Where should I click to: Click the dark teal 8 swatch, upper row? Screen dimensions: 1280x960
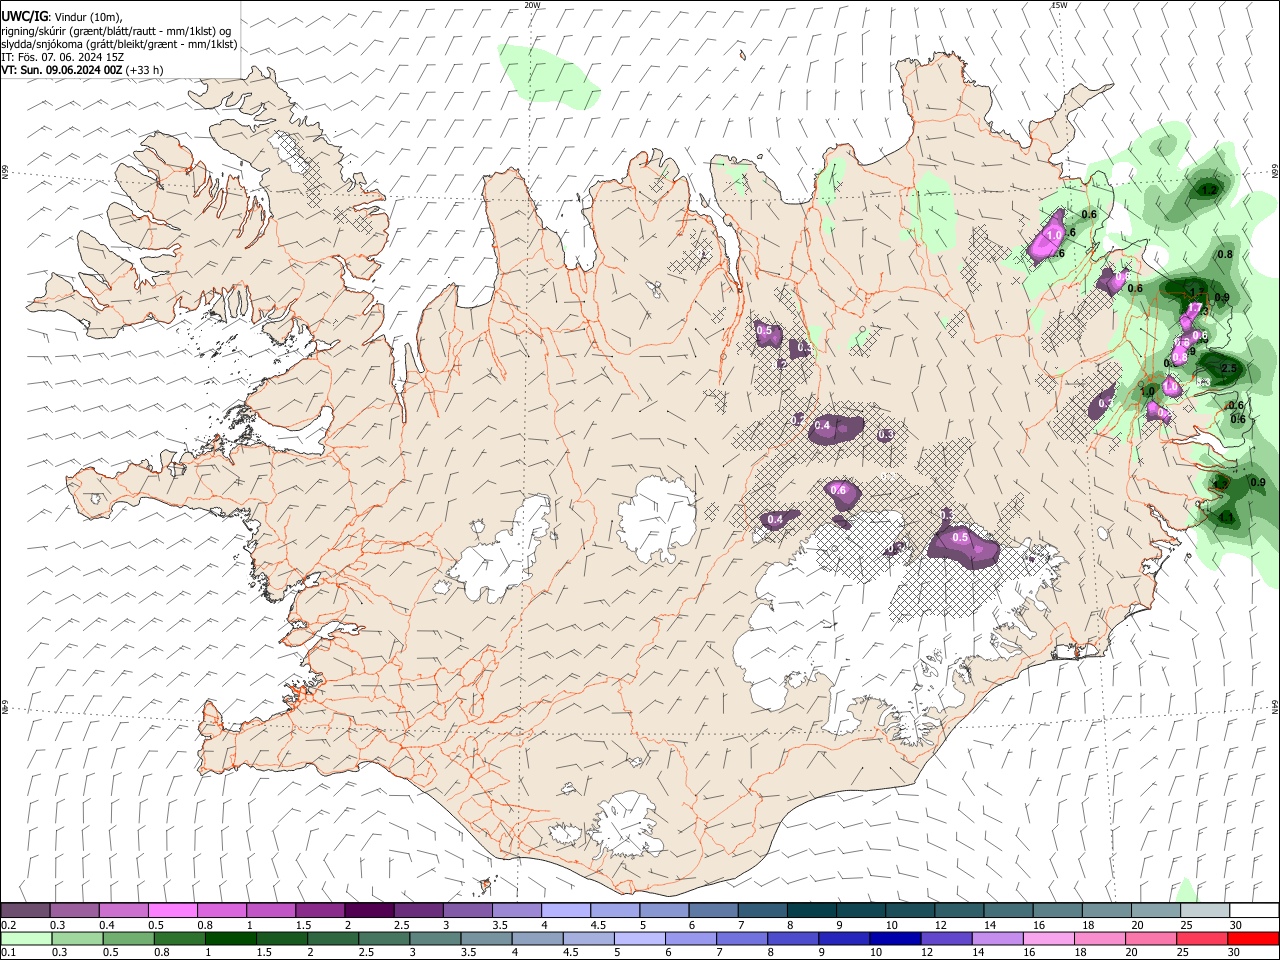pos(812,910)
